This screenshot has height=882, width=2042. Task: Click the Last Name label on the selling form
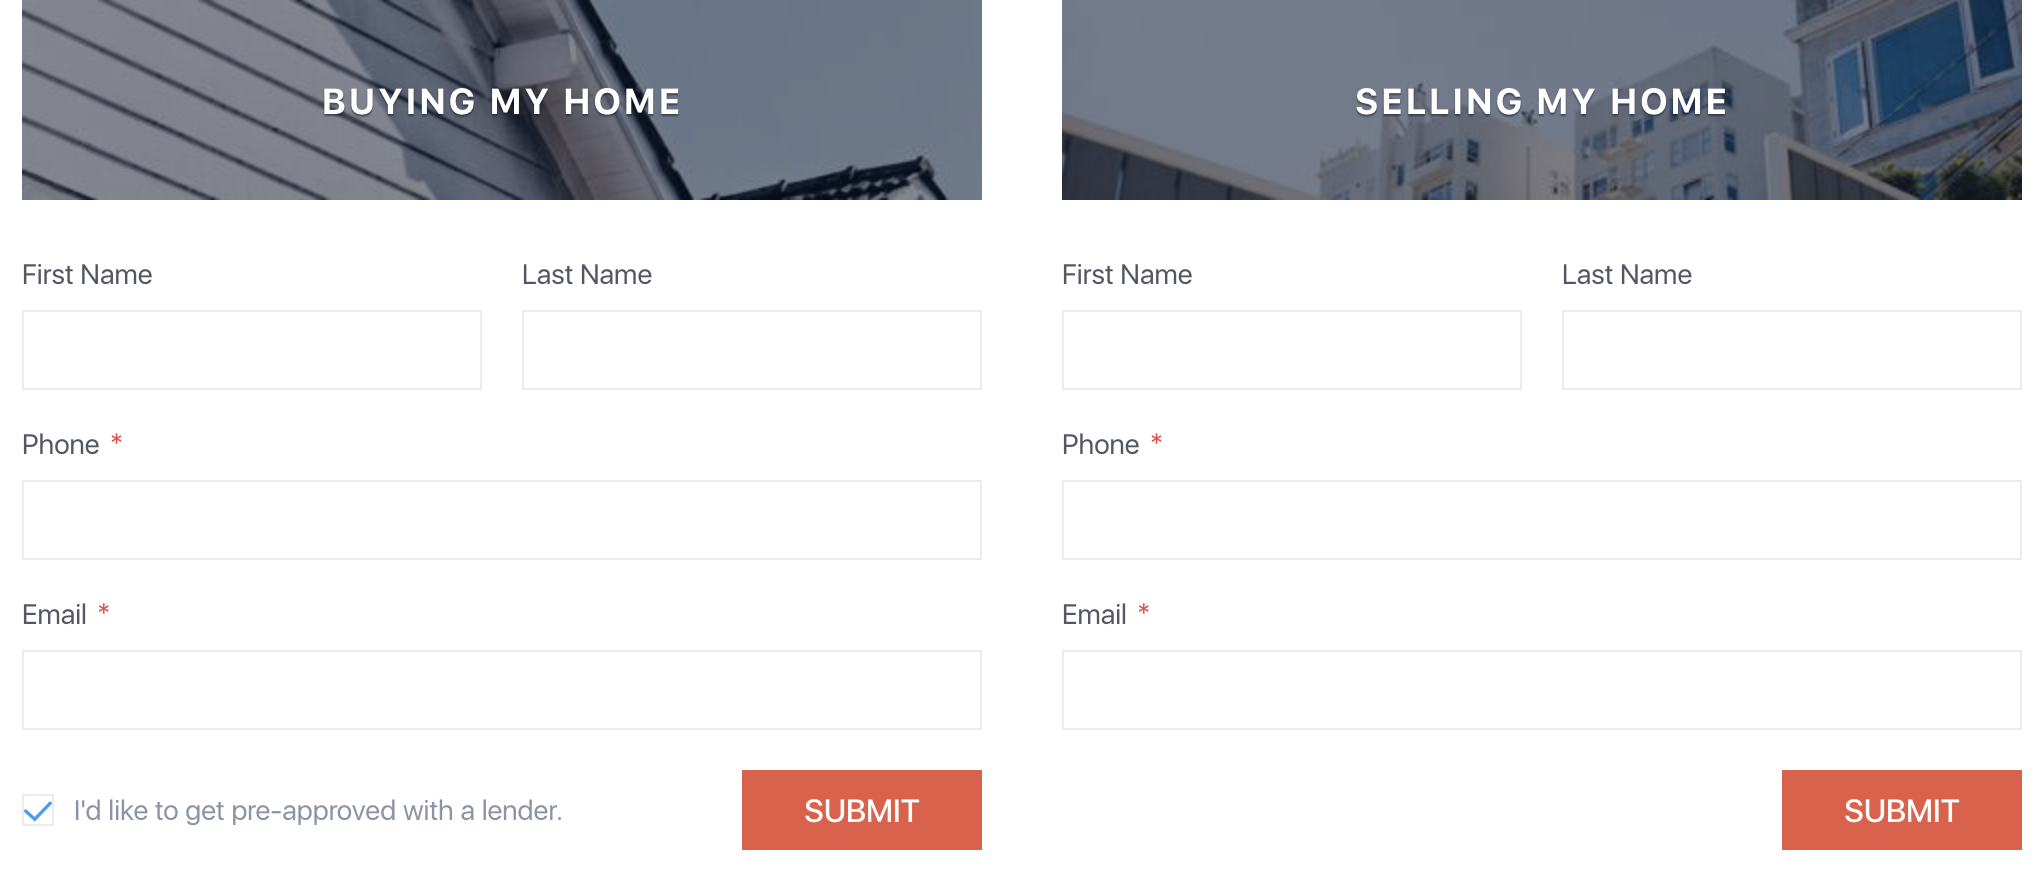1626,274
